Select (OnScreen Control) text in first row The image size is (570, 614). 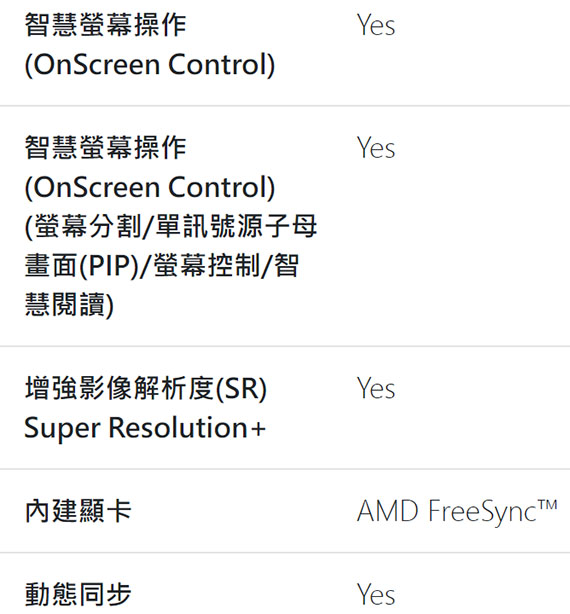pos(150,65)
